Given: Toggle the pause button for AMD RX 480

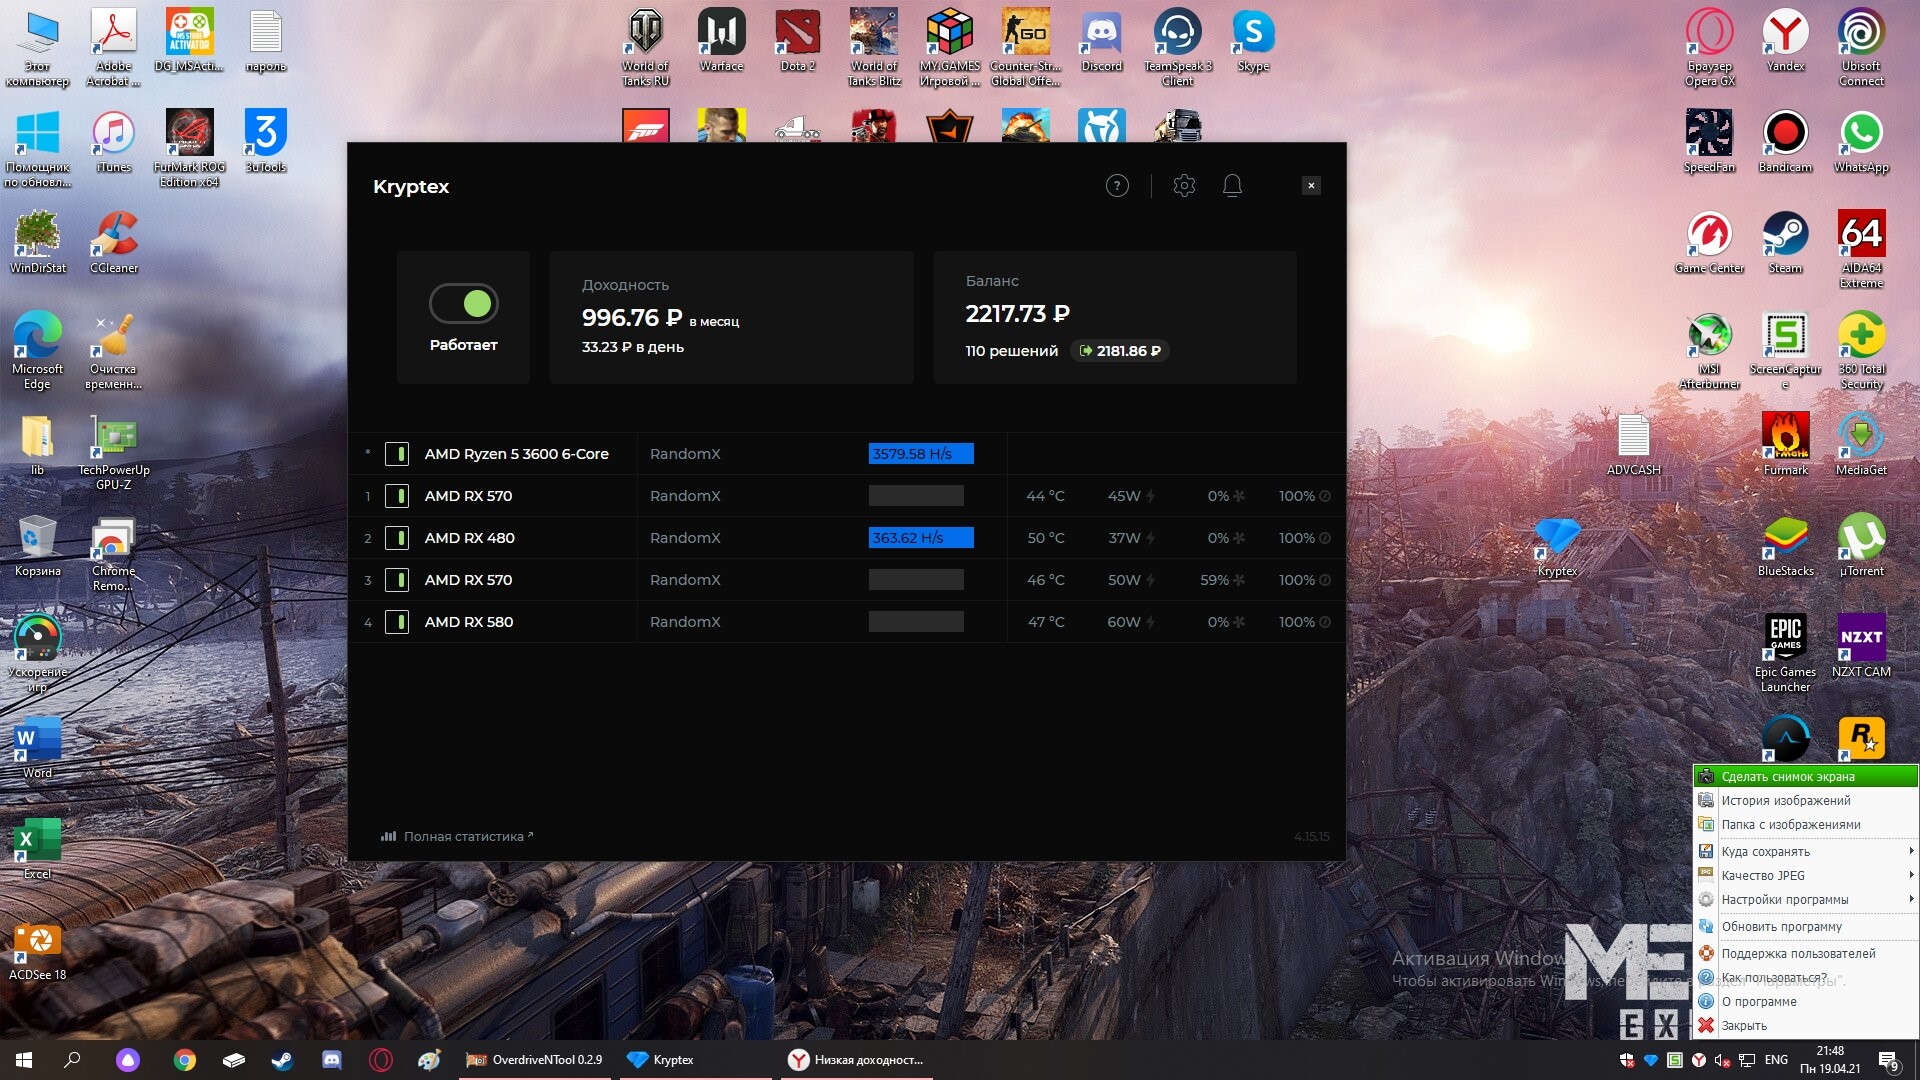Looking at the screenshot, I should (x=397, y=539).
